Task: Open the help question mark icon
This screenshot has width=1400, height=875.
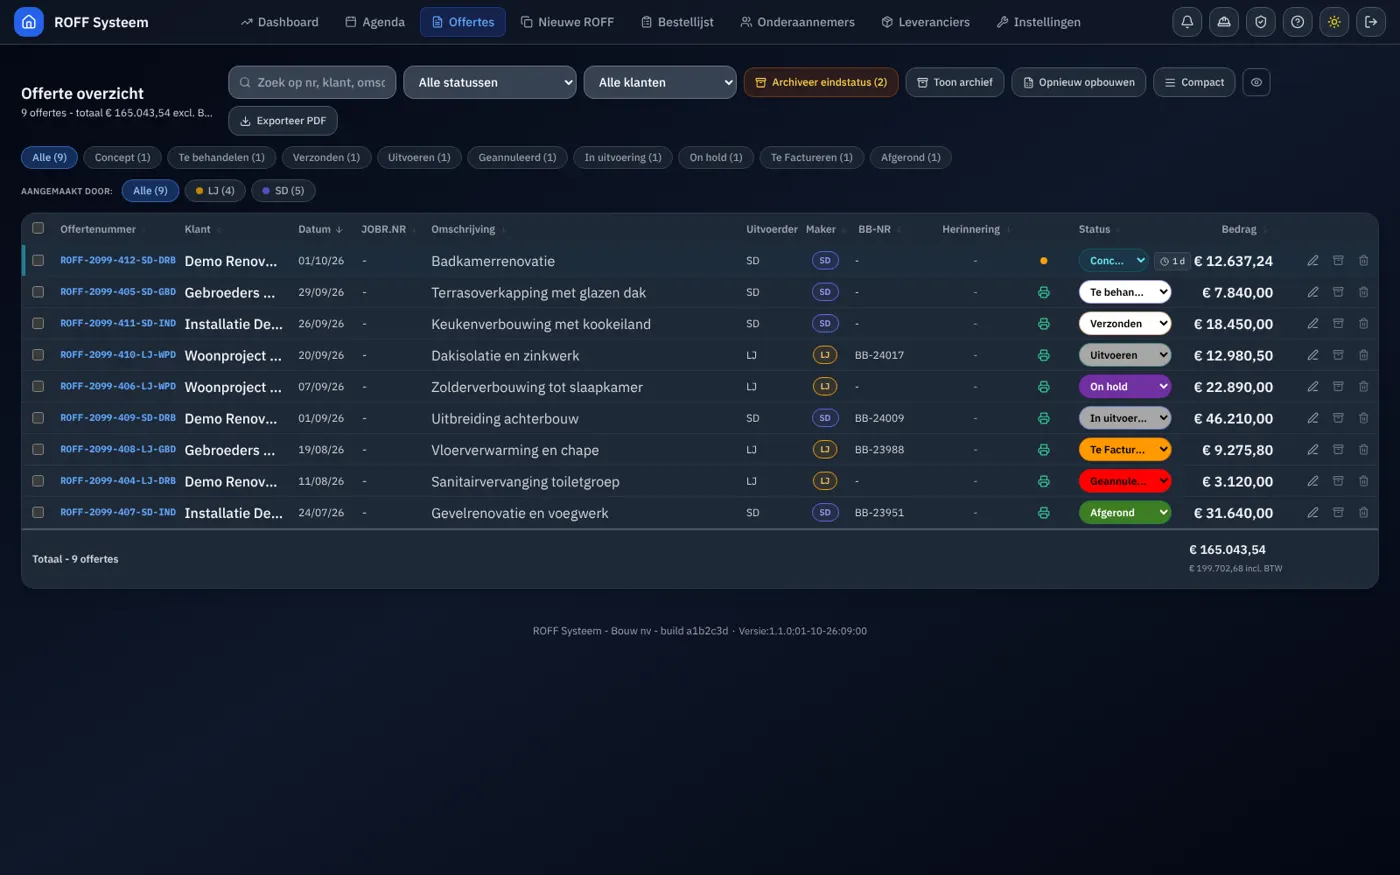Action: pos(1297,22)
